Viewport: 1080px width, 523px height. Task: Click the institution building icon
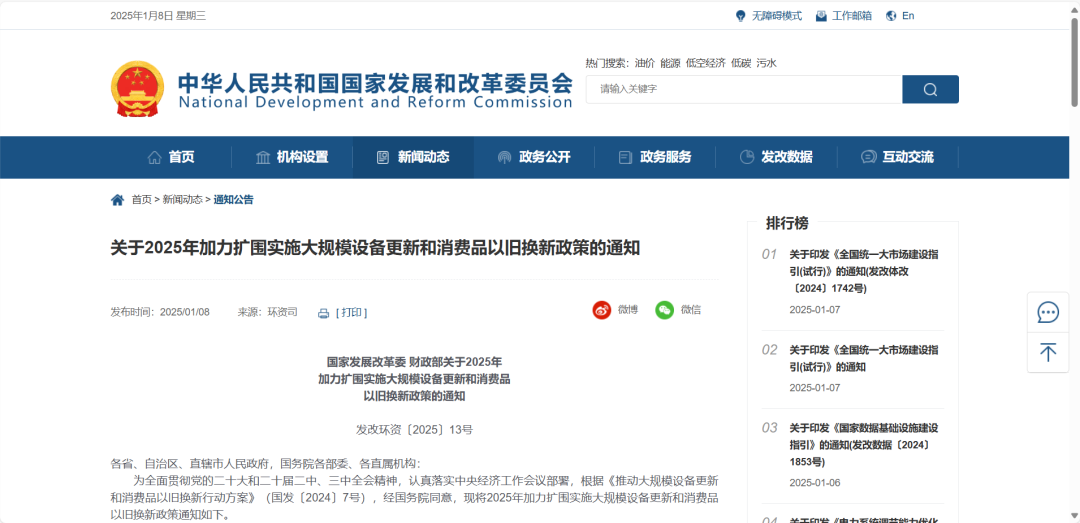[x=262, y=157]
